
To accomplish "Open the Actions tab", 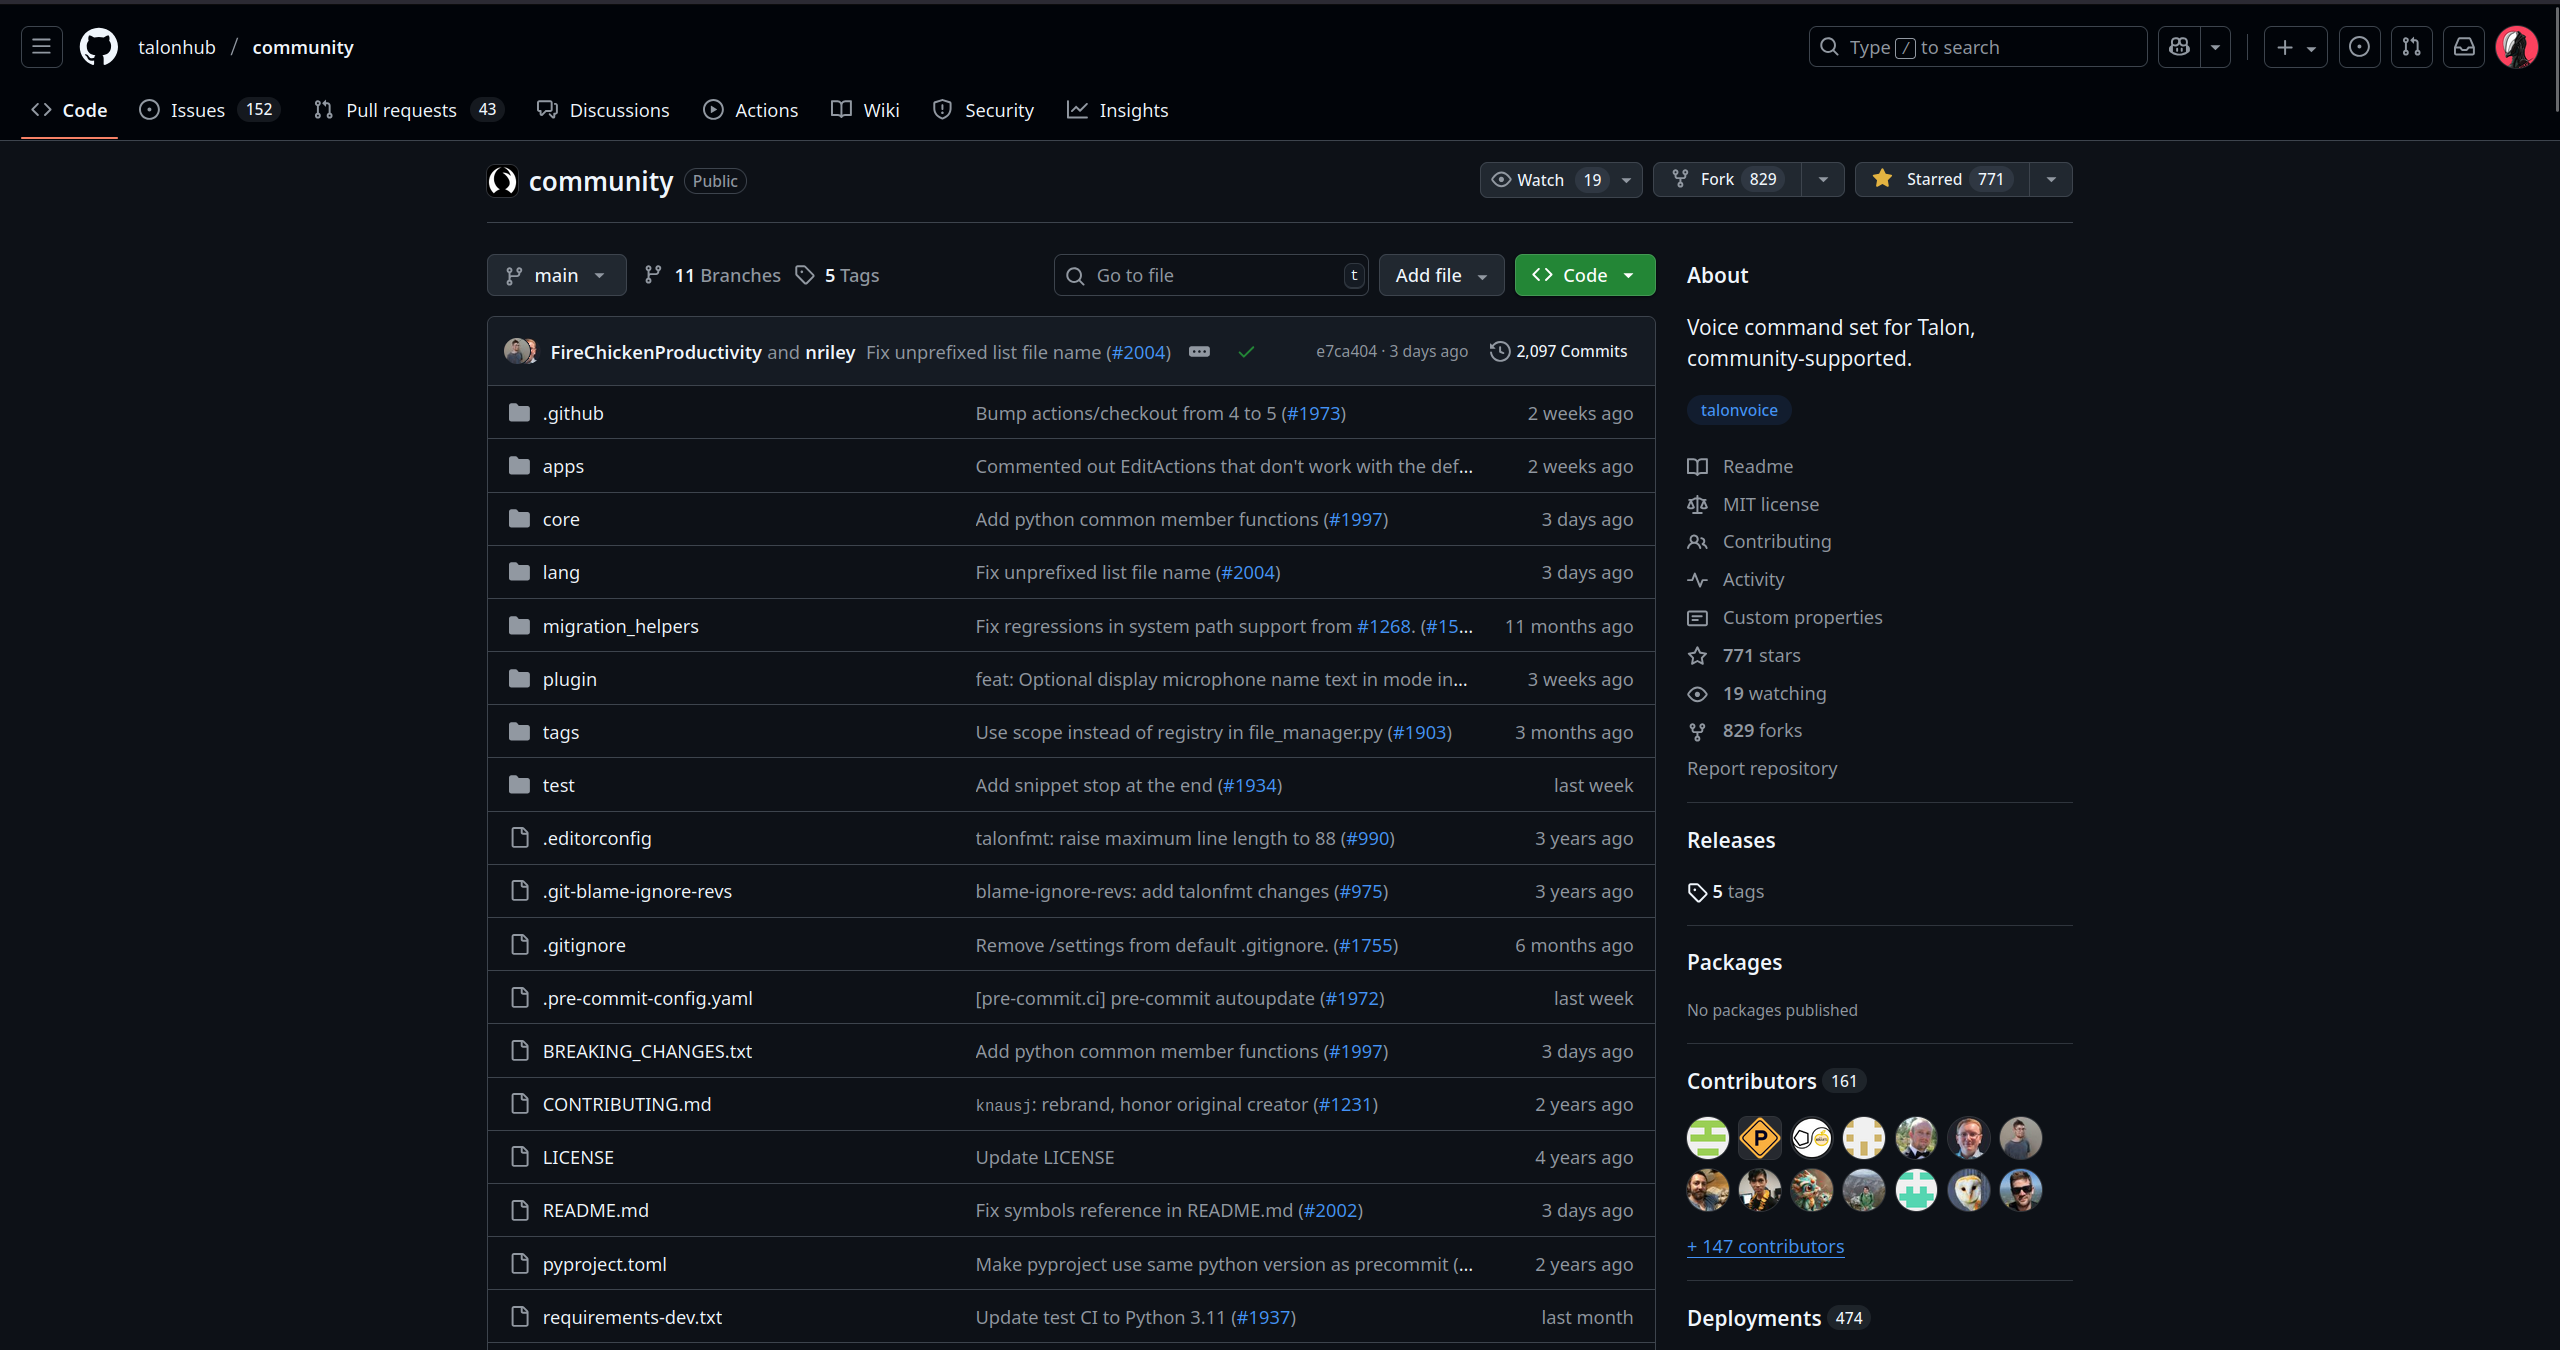I will click(750, 110).
